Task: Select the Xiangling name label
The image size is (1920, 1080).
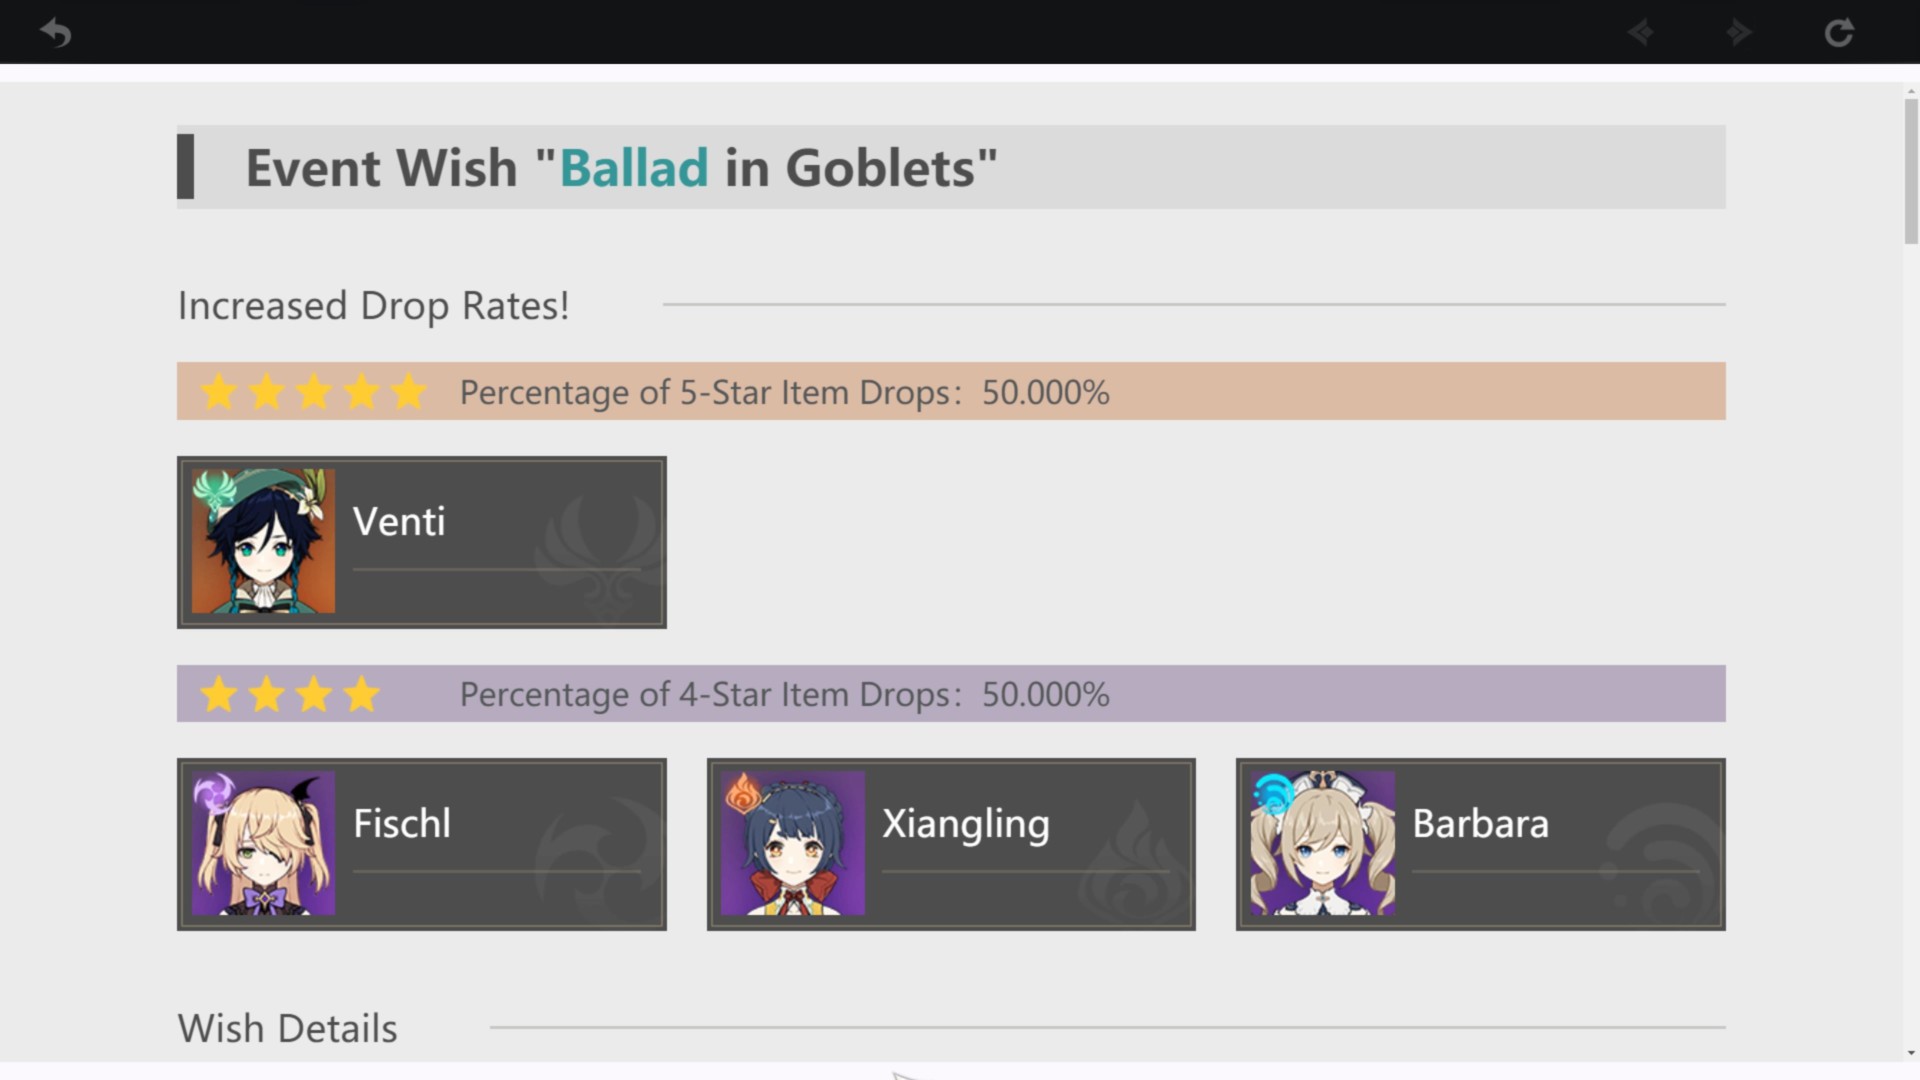Action: click(x=965, y=824)
